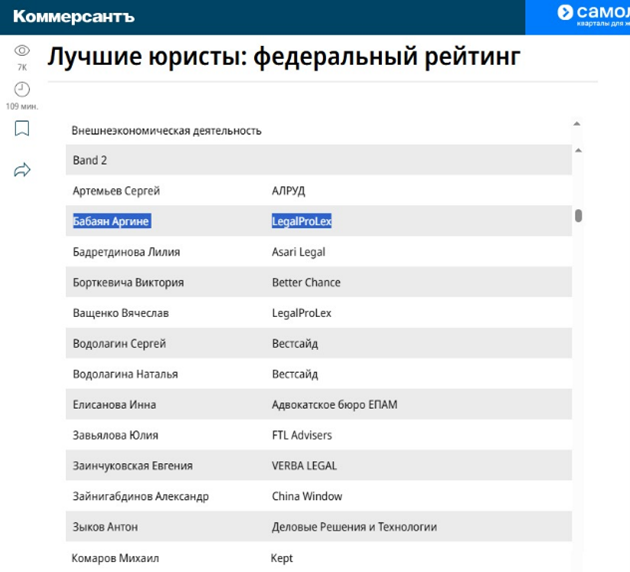Click the outer scroll-up arrow

(577, 124)
